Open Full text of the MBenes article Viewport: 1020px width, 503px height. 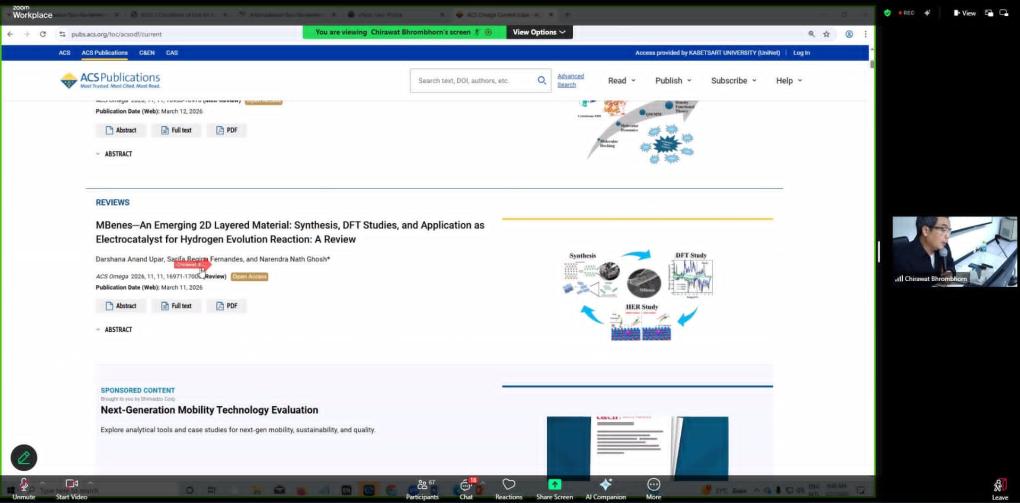click(x=176, y=306)
